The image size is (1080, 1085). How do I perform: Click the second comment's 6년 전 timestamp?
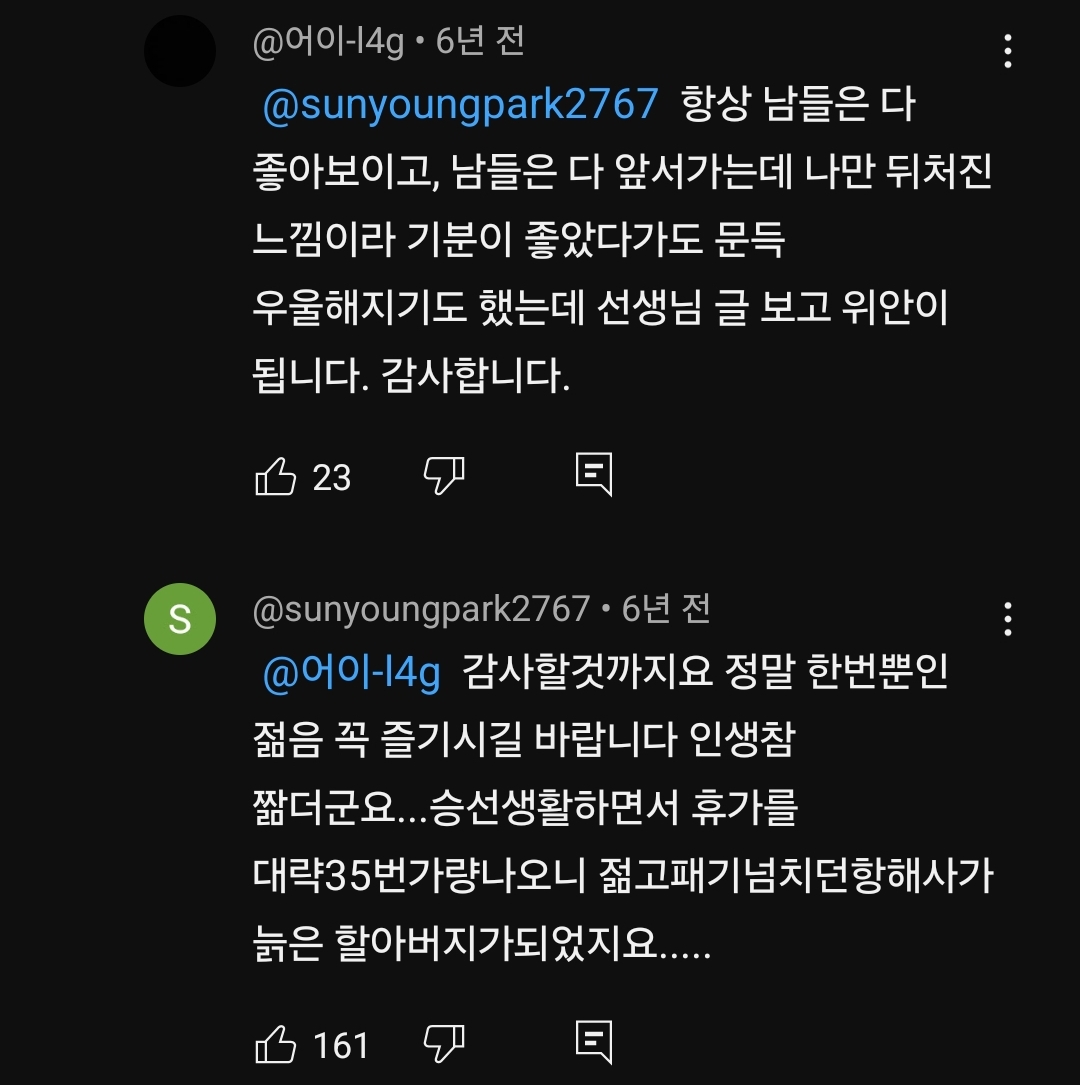[666, 610]
